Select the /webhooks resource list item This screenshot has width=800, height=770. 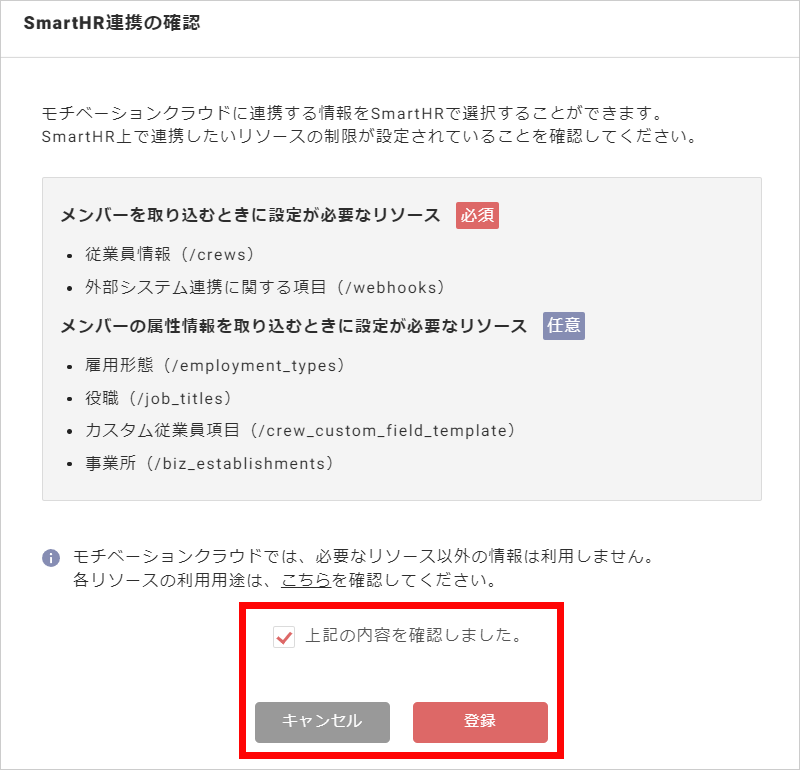pos(265,287)
